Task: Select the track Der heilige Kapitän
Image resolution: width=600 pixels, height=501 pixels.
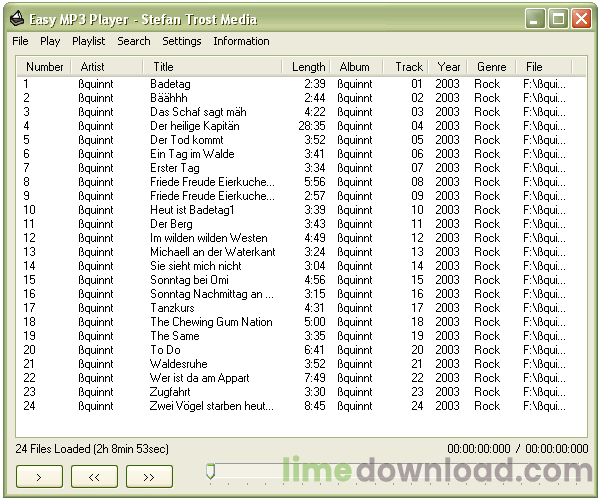Action: tap(194, 126)
